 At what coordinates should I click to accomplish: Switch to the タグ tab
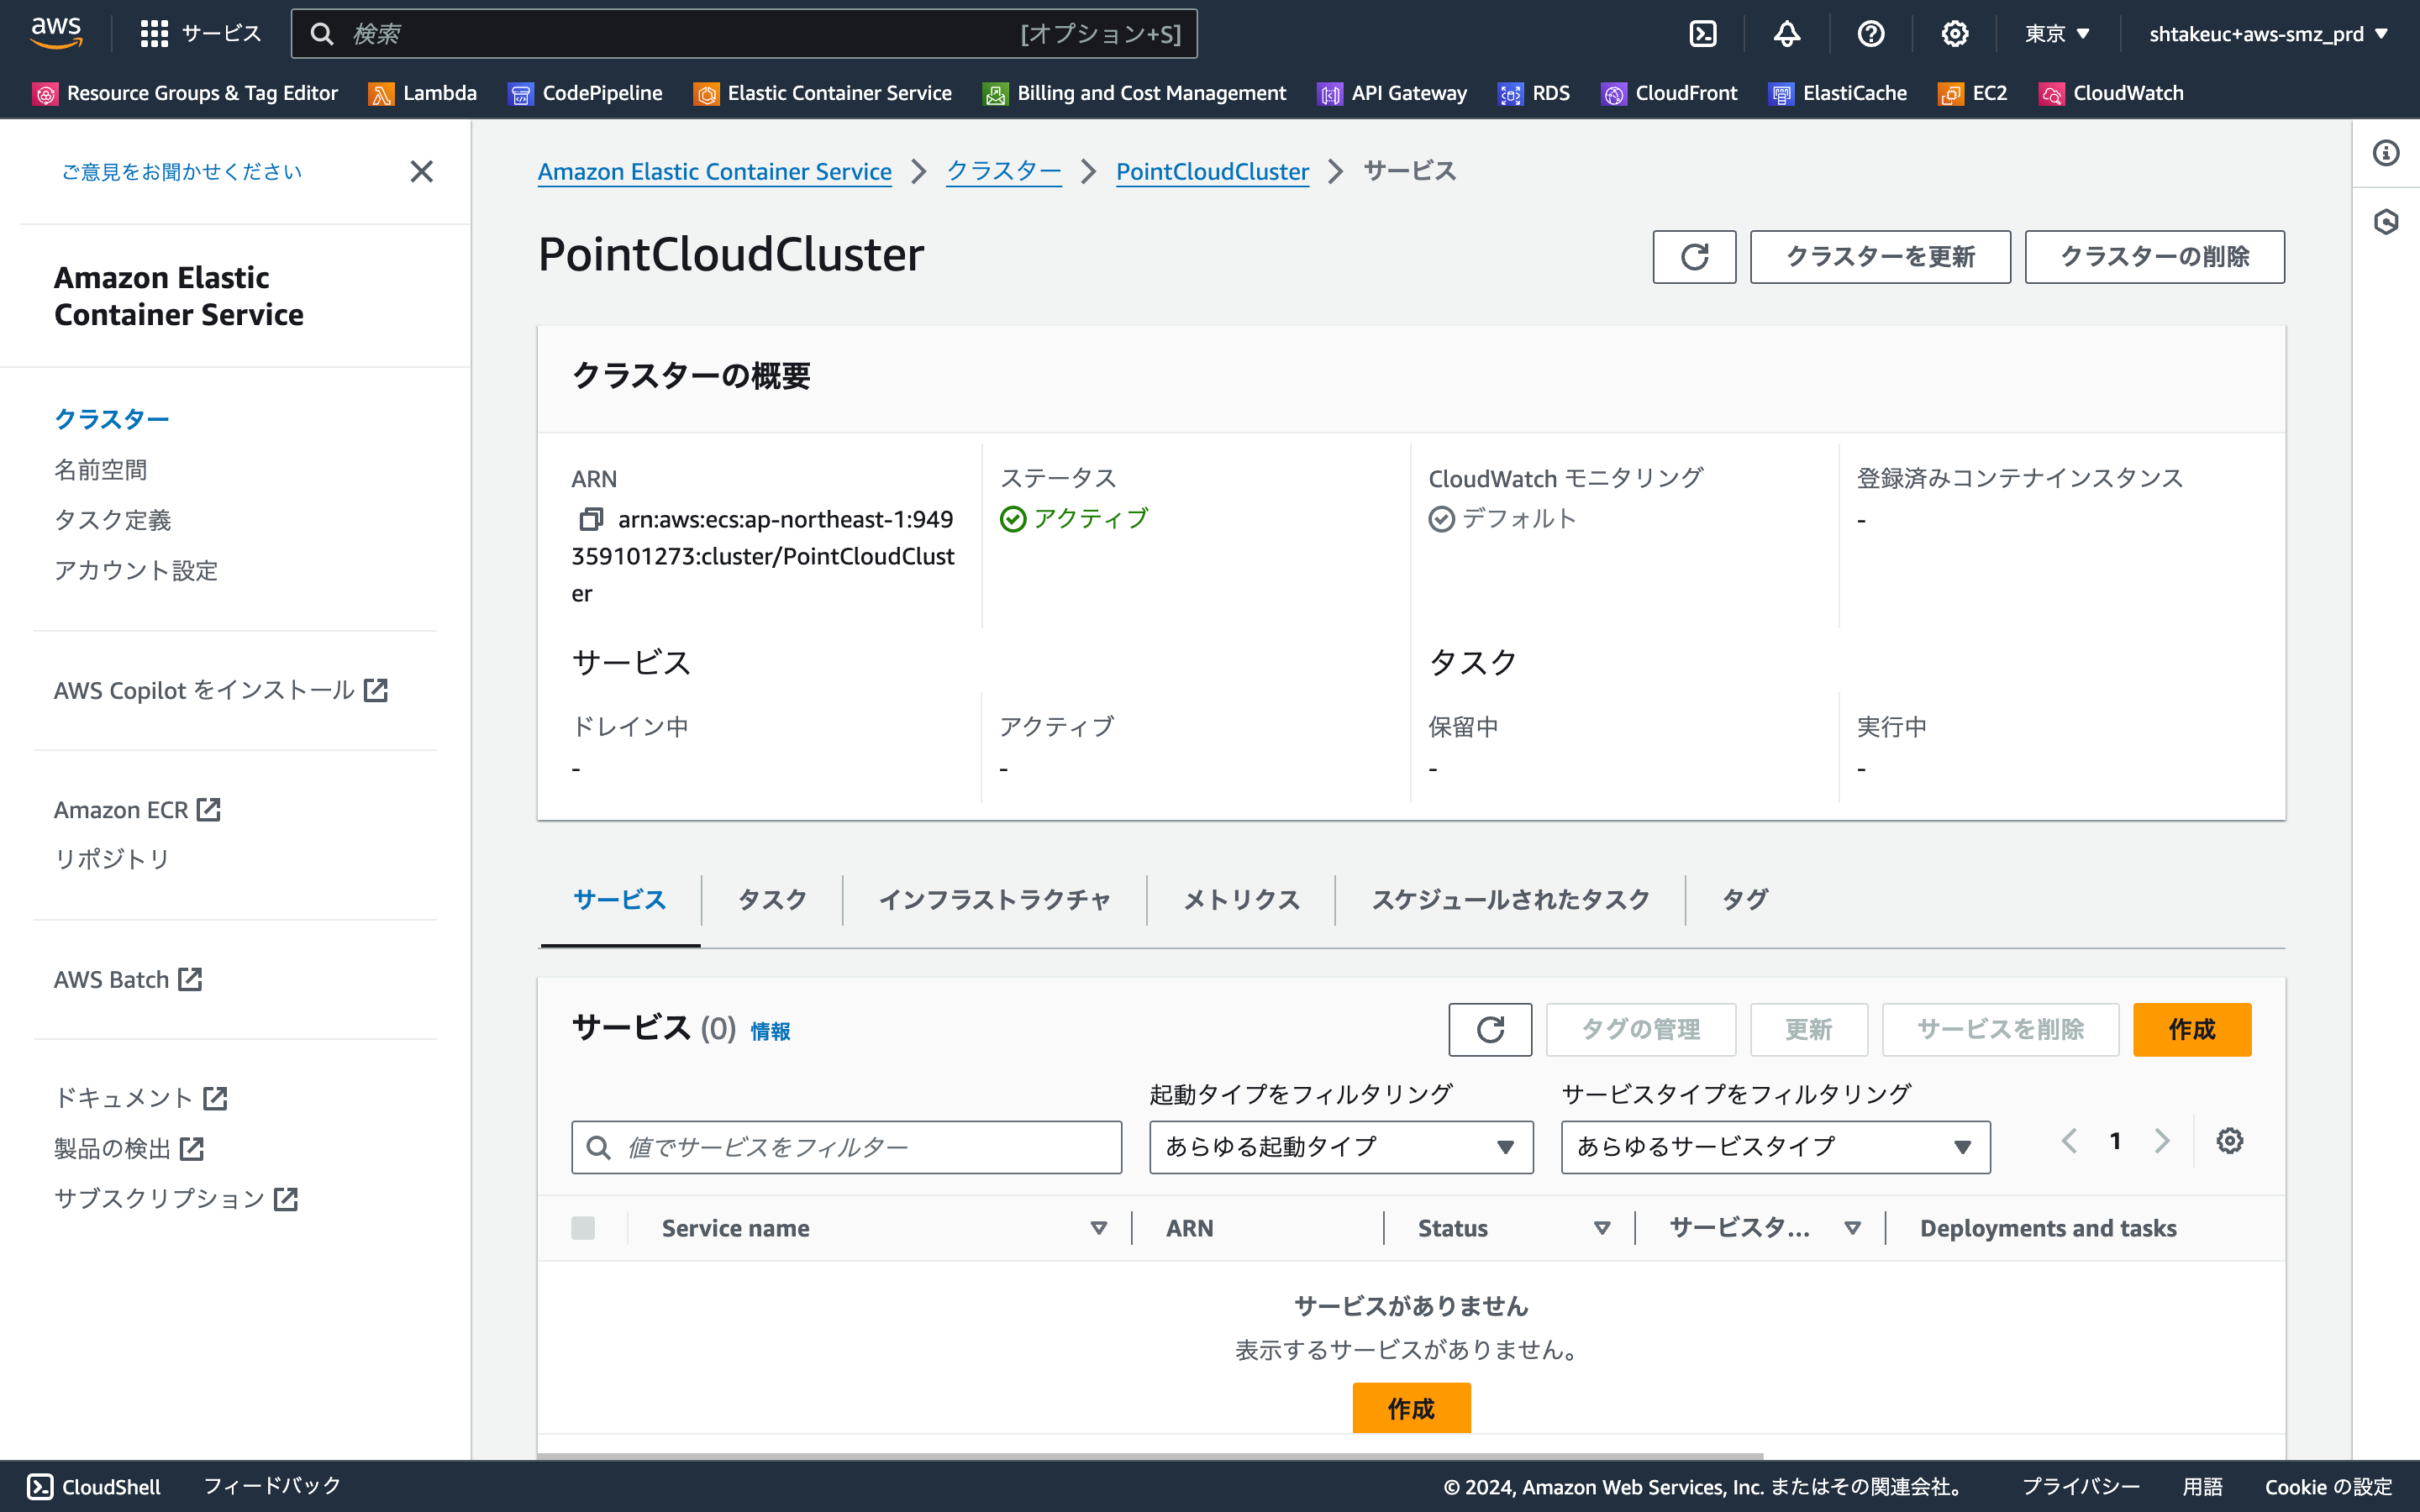point(1745,900)
